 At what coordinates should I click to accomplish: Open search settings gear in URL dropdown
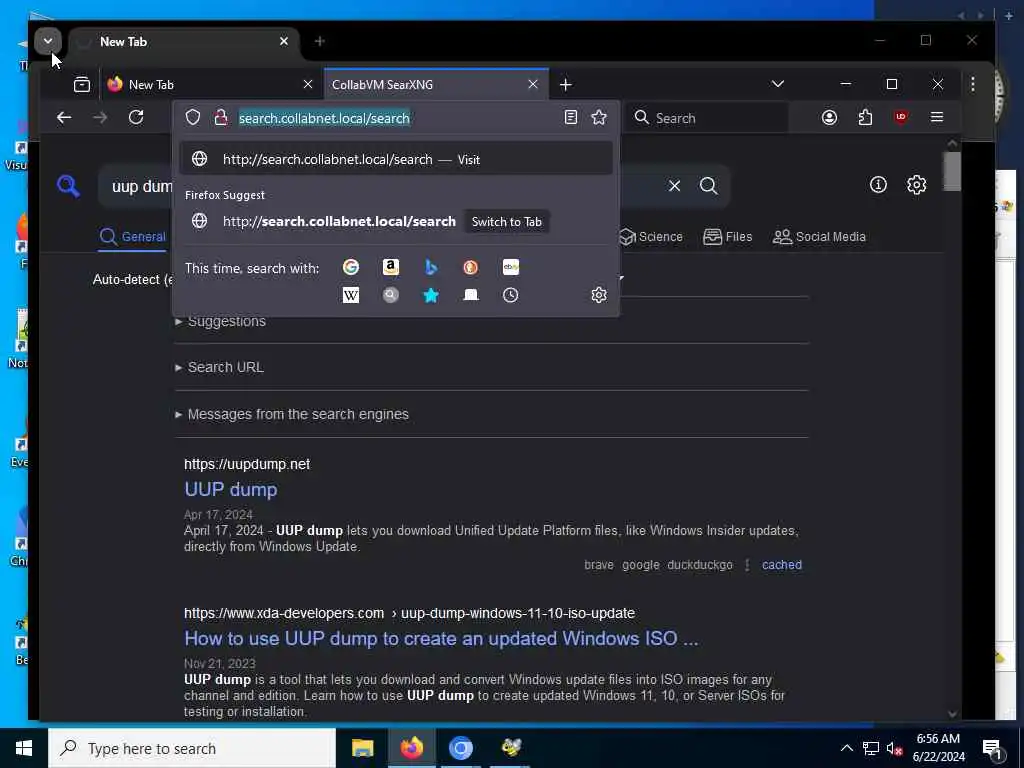click(x=599, y=295)
